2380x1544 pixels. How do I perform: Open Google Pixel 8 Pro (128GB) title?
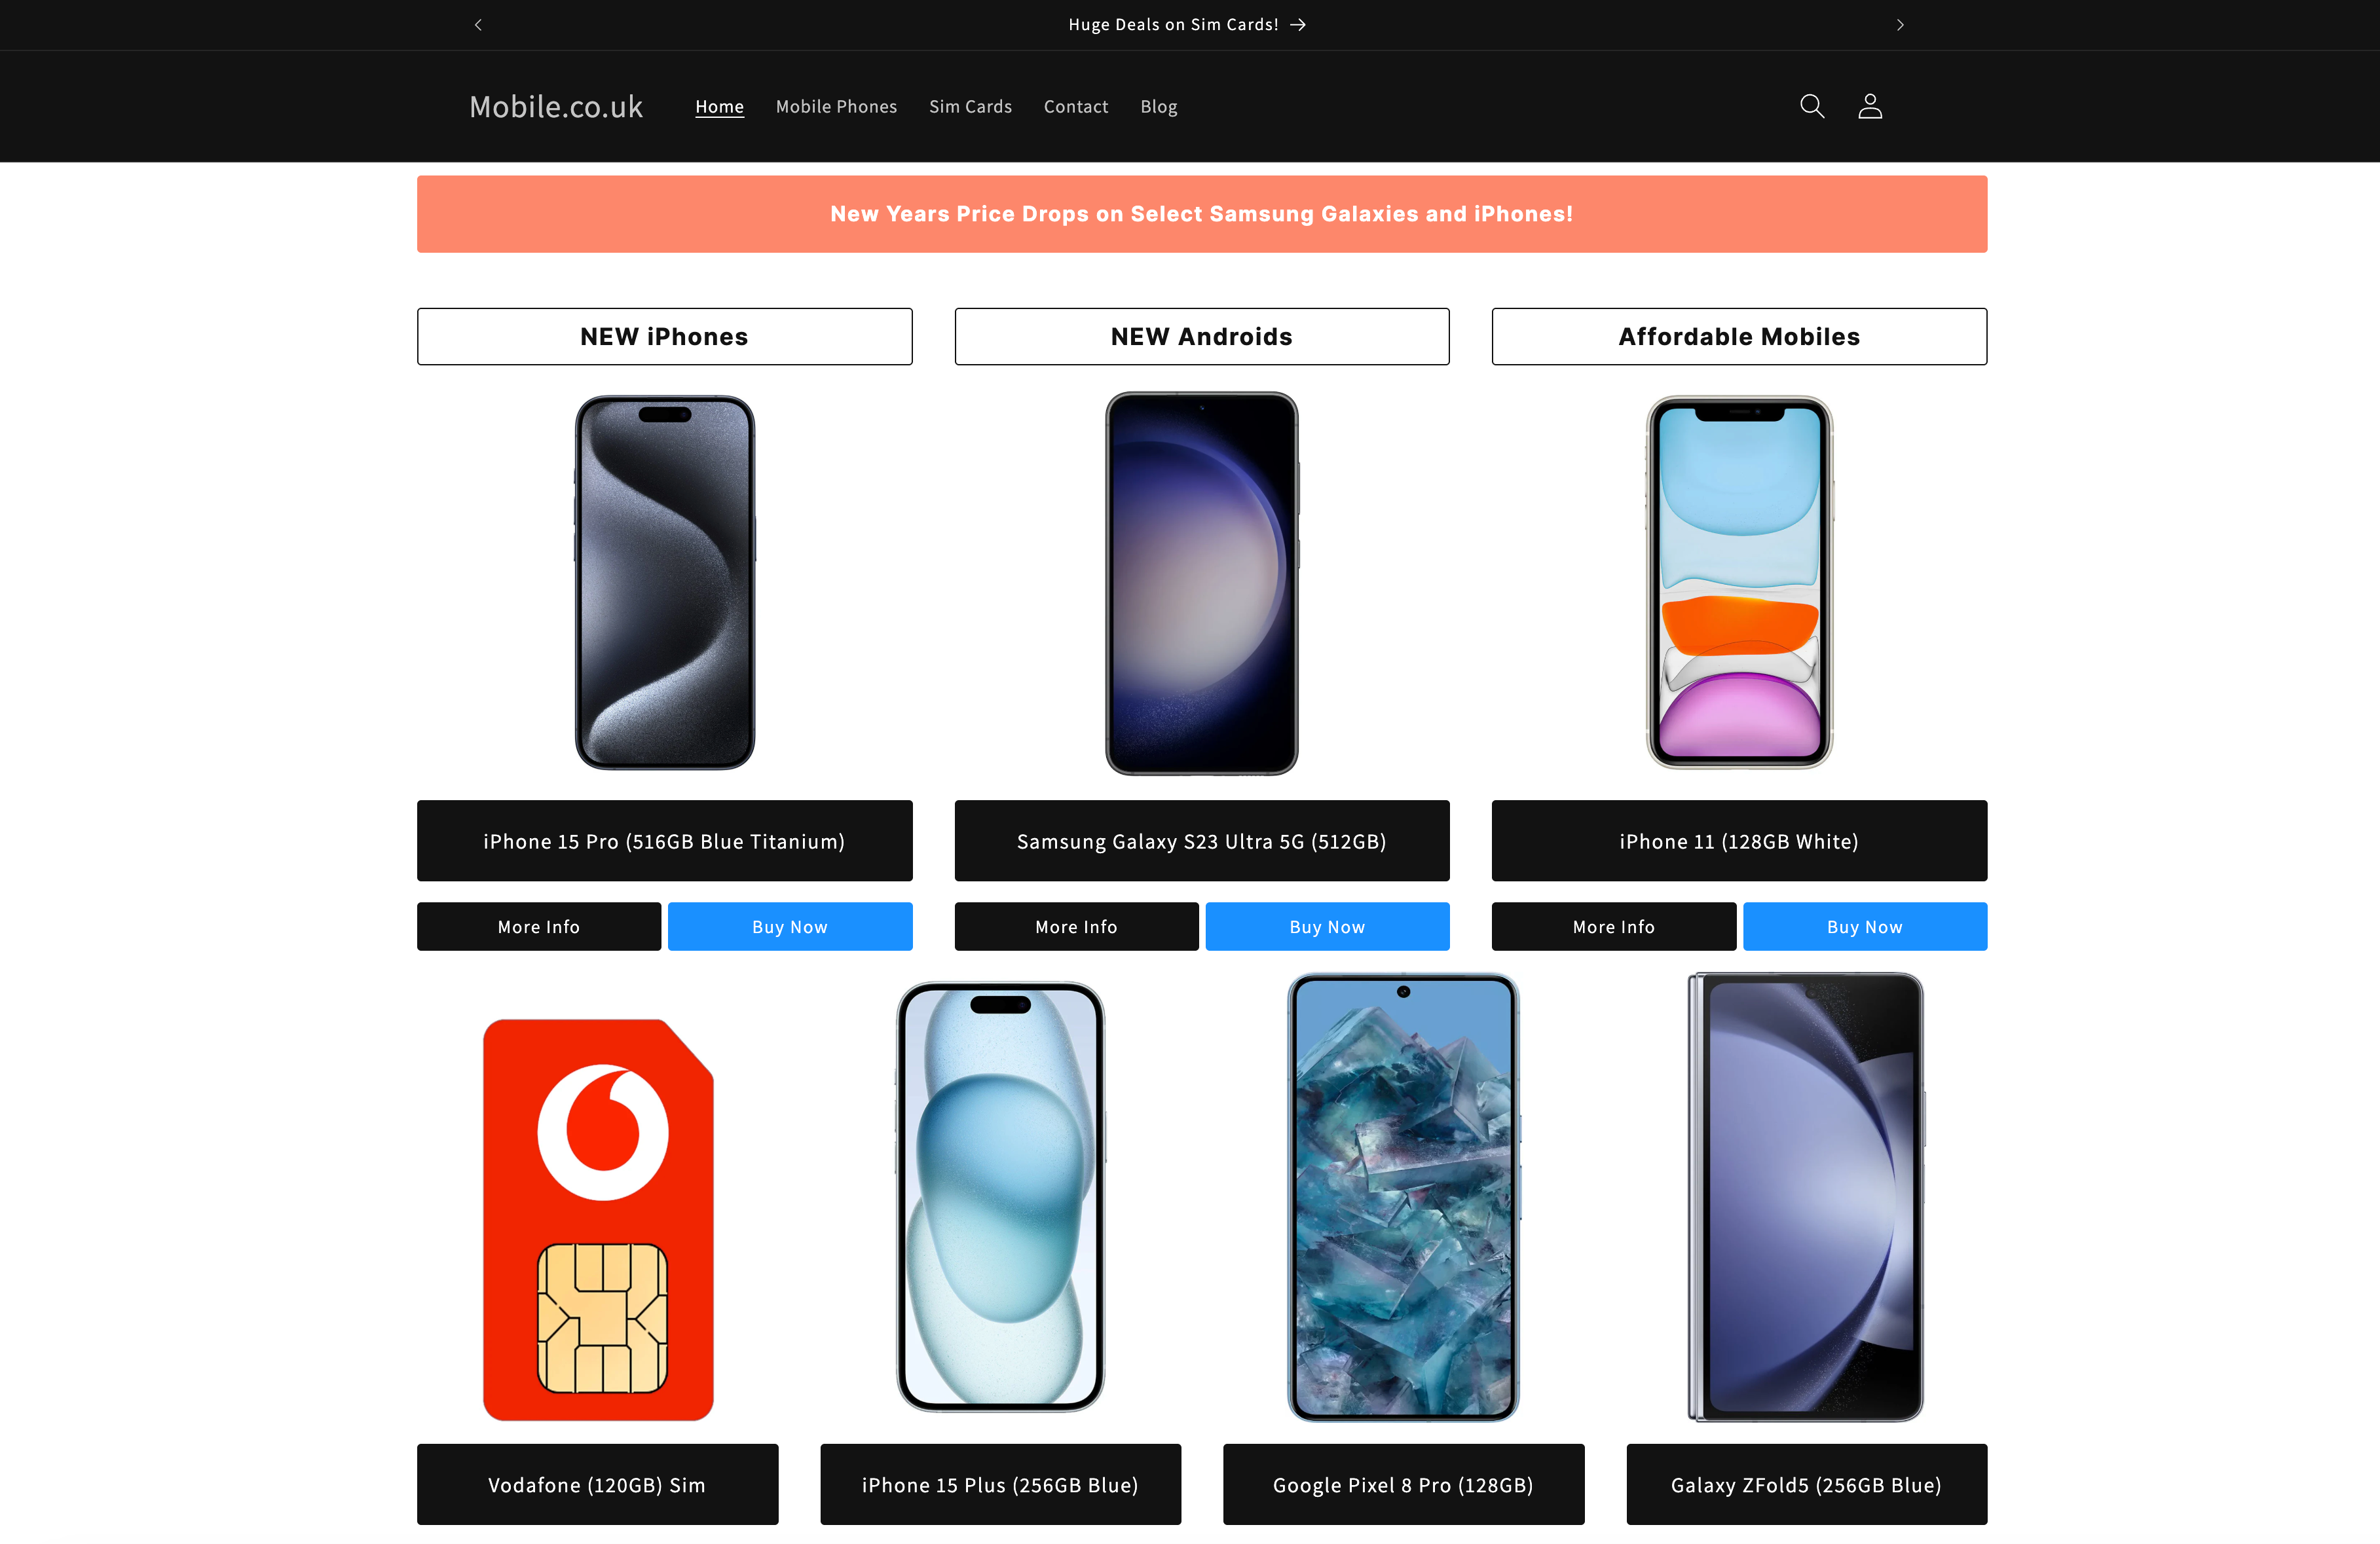tap(1403, 1485)
